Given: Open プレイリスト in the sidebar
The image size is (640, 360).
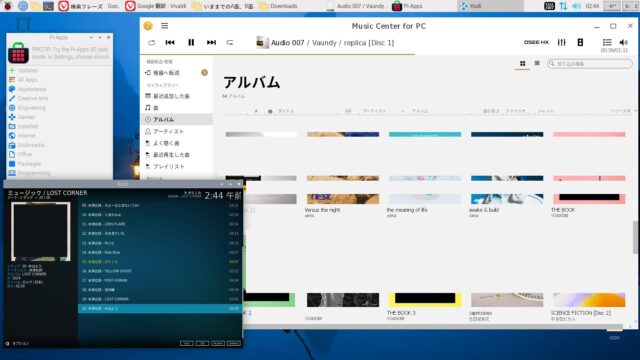Looking at the screenshot, I should (x=176, y=167).
